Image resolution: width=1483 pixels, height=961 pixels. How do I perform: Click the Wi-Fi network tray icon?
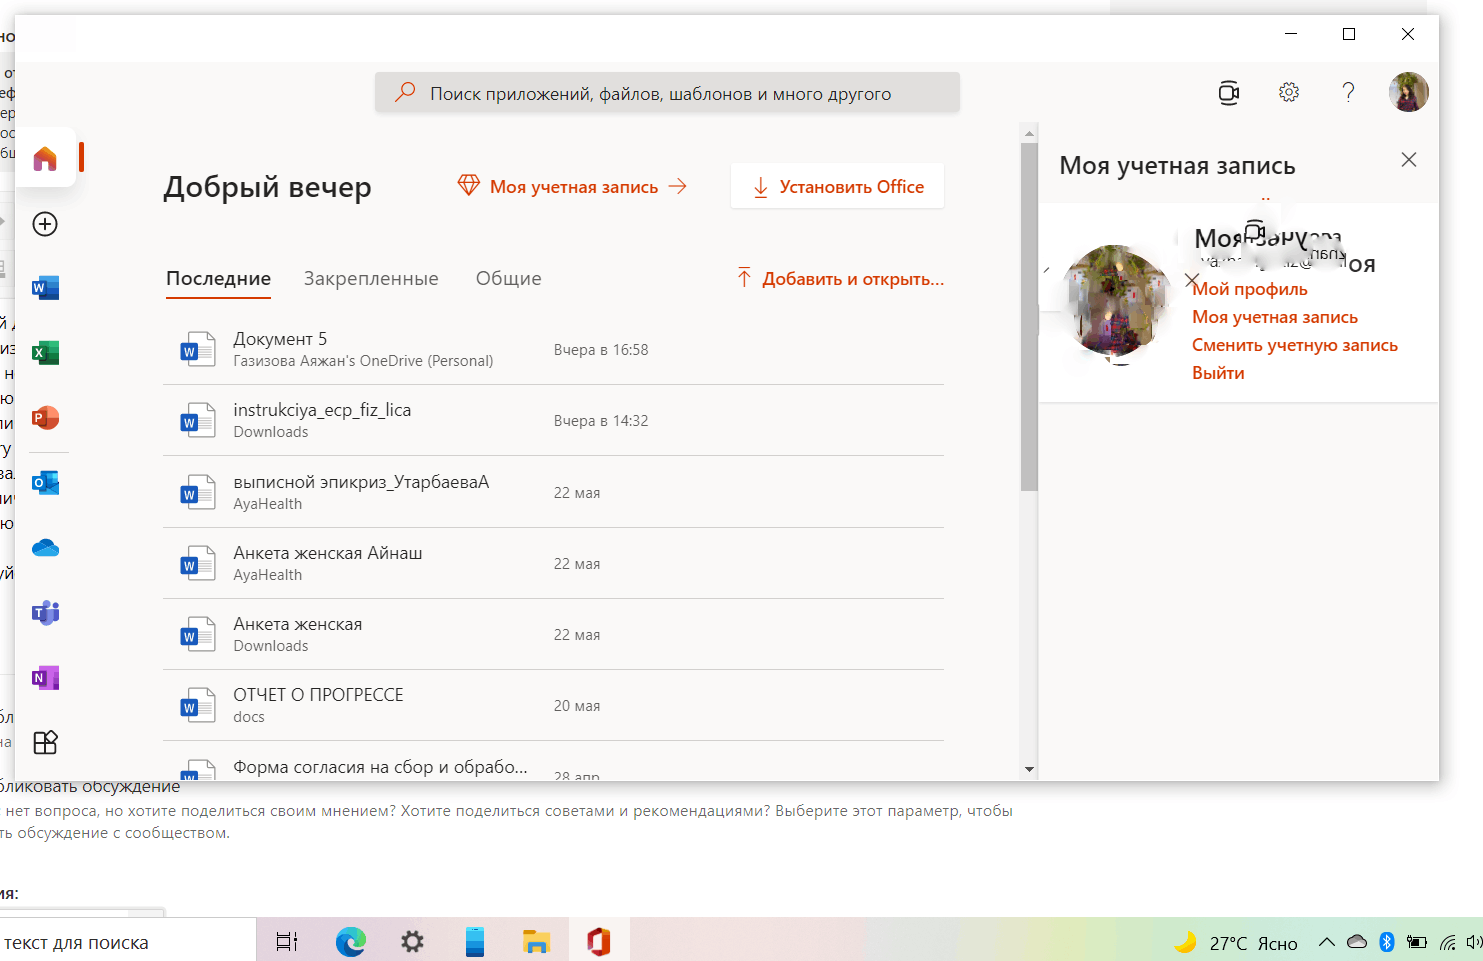click(x=1448, y=942)
